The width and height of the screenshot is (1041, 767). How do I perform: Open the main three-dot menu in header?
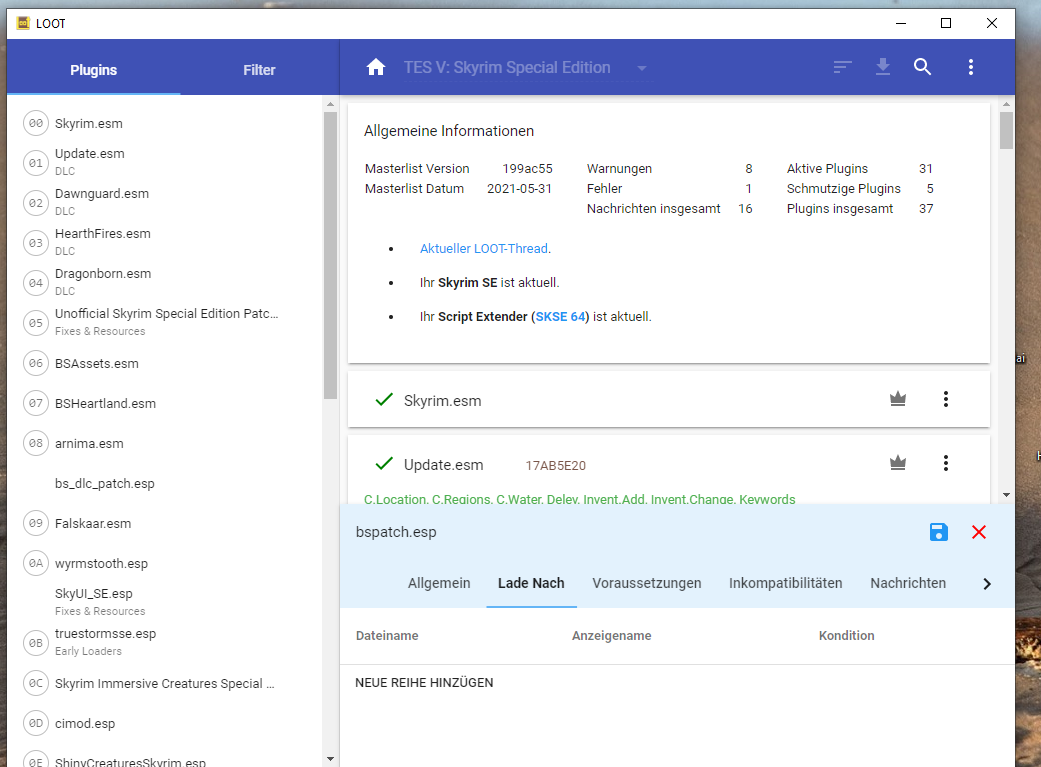970,67
